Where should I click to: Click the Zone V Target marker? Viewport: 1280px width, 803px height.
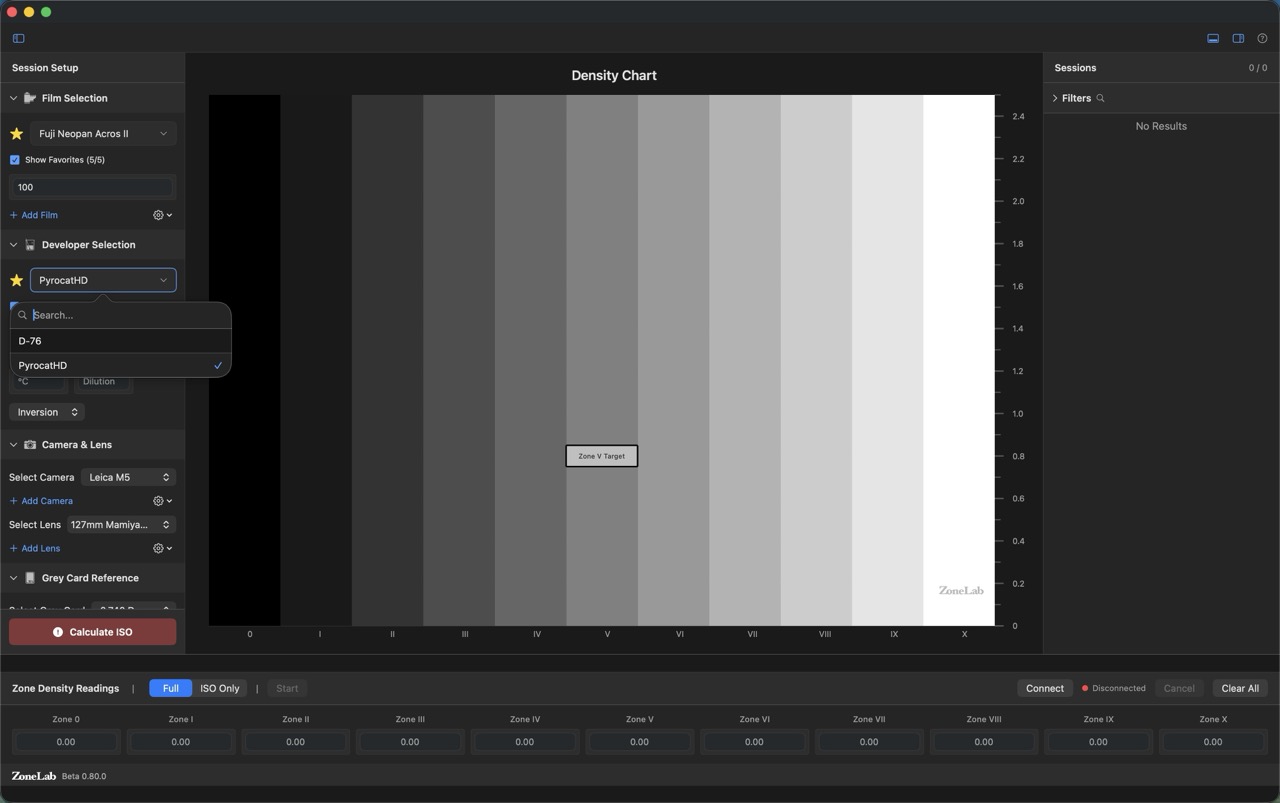coord(601,456)
